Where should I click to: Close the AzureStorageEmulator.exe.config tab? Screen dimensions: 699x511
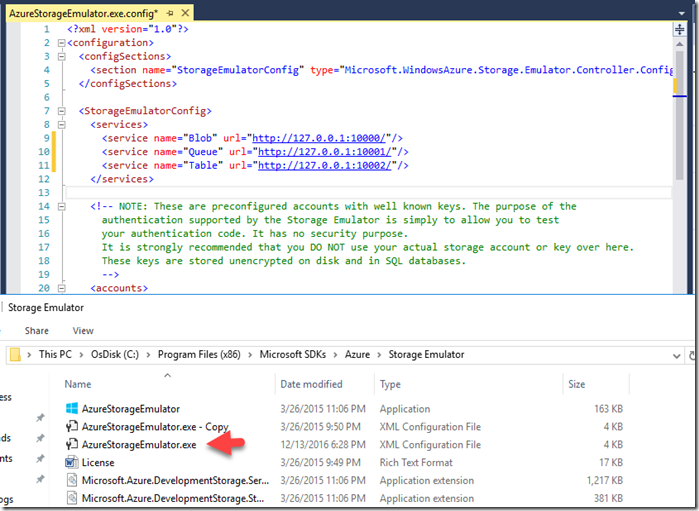[x=185, y=13]
